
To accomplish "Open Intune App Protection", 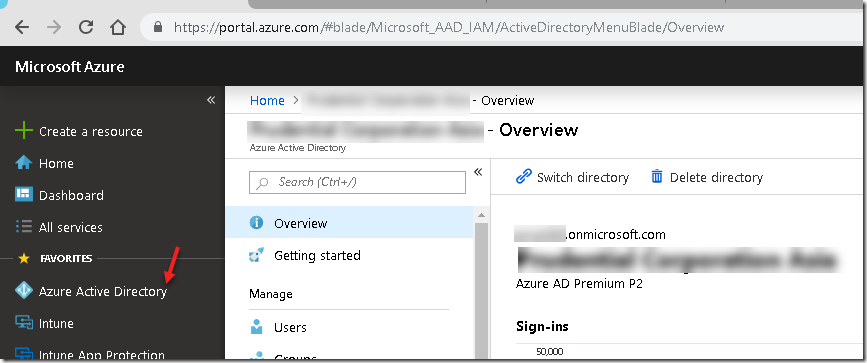I will [102, 355].
